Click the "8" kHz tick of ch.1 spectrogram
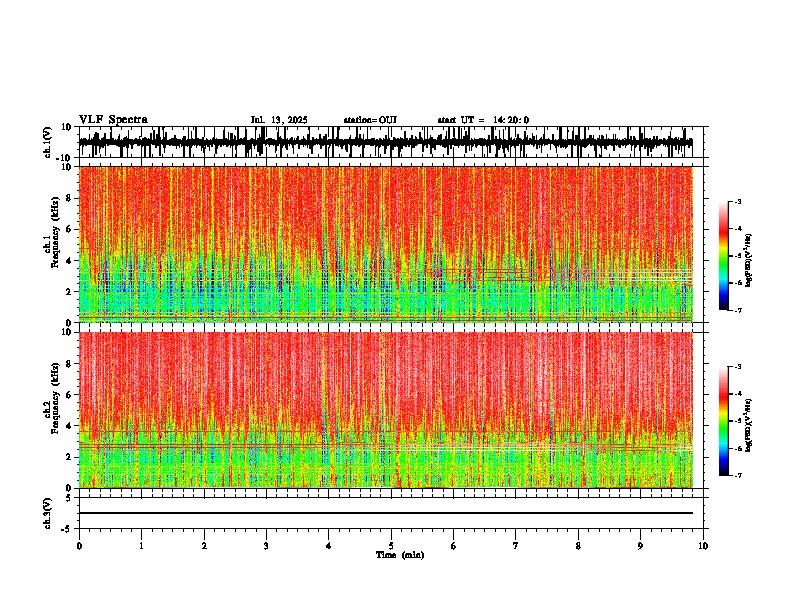The image size is (792, 612). point(70,198)
